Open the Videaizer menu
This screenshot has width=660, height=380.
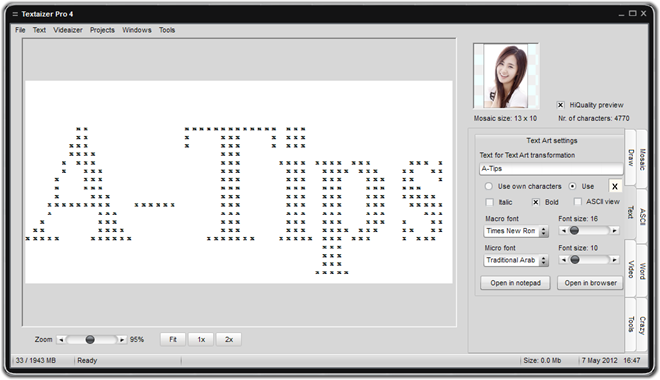(68, 30)
